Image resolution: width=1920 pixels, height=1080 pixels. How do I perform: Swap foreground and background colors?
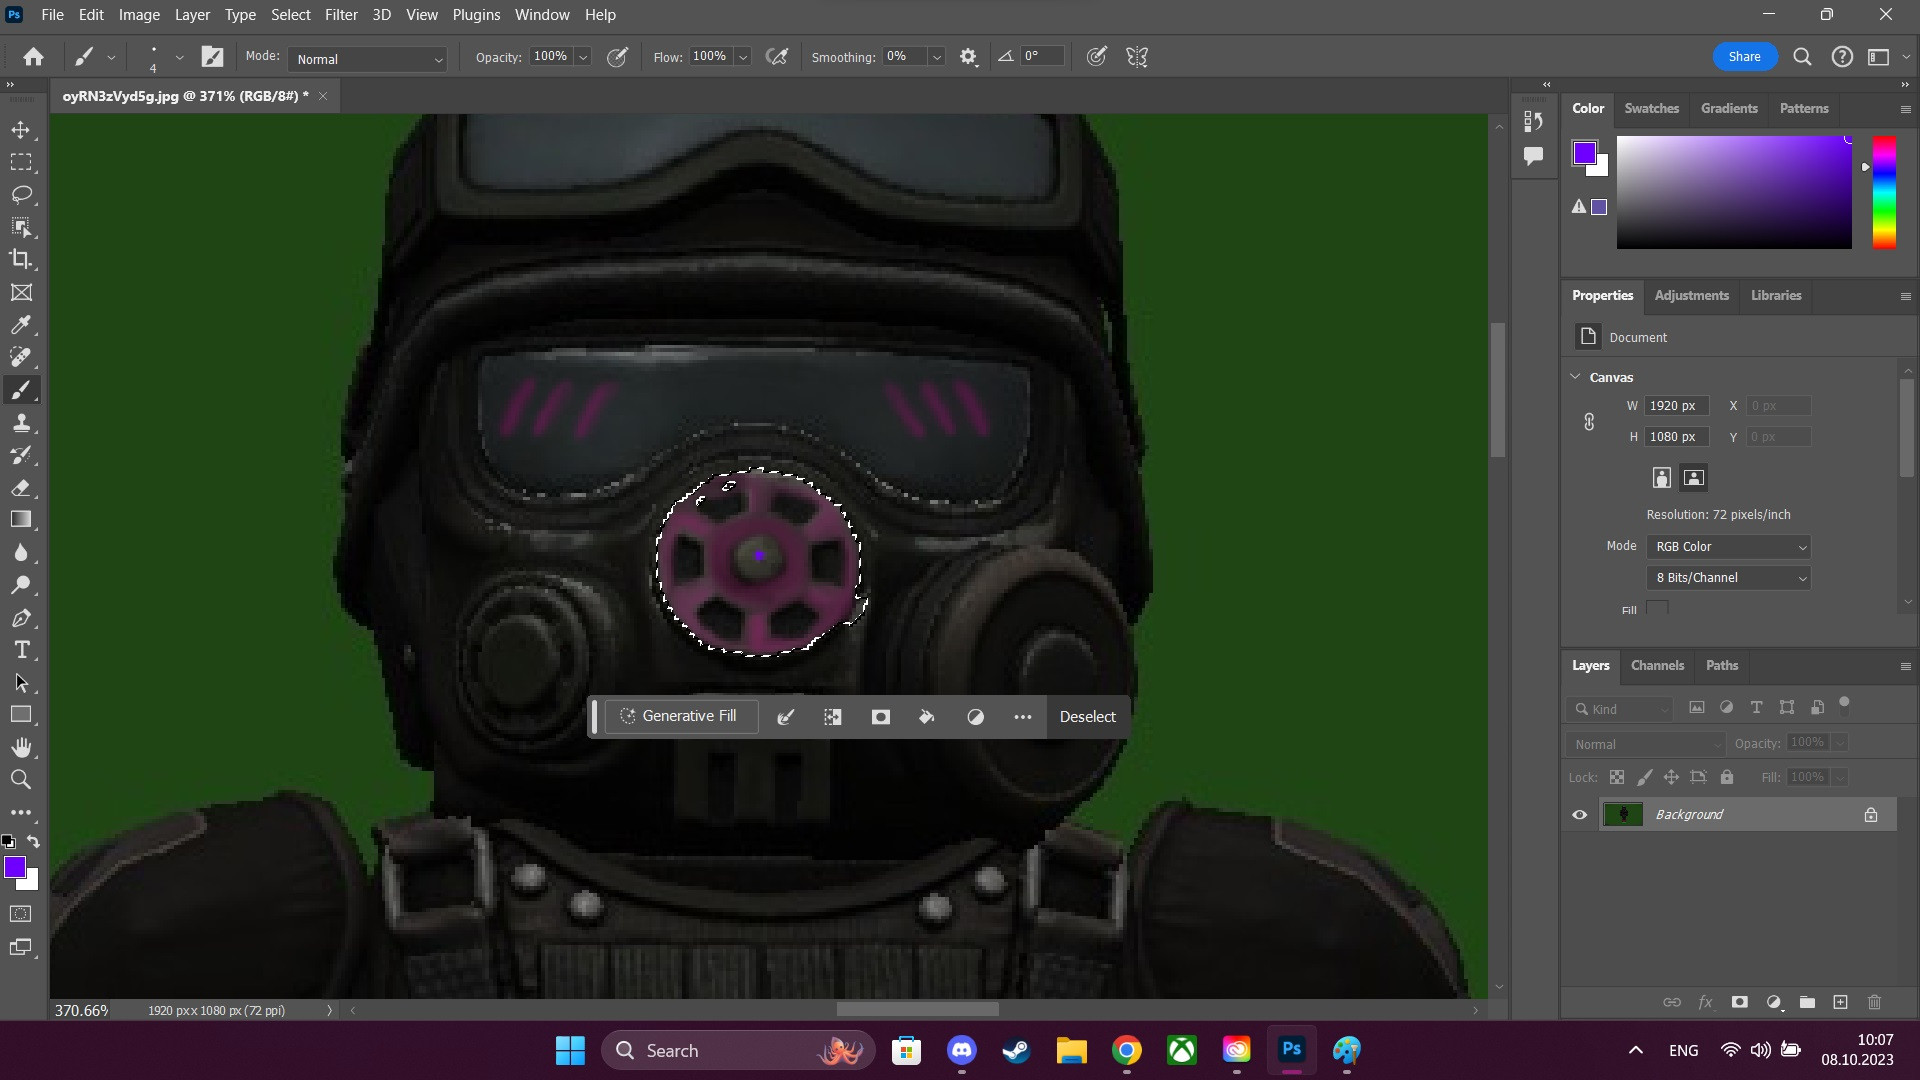(x=34, y=841)
